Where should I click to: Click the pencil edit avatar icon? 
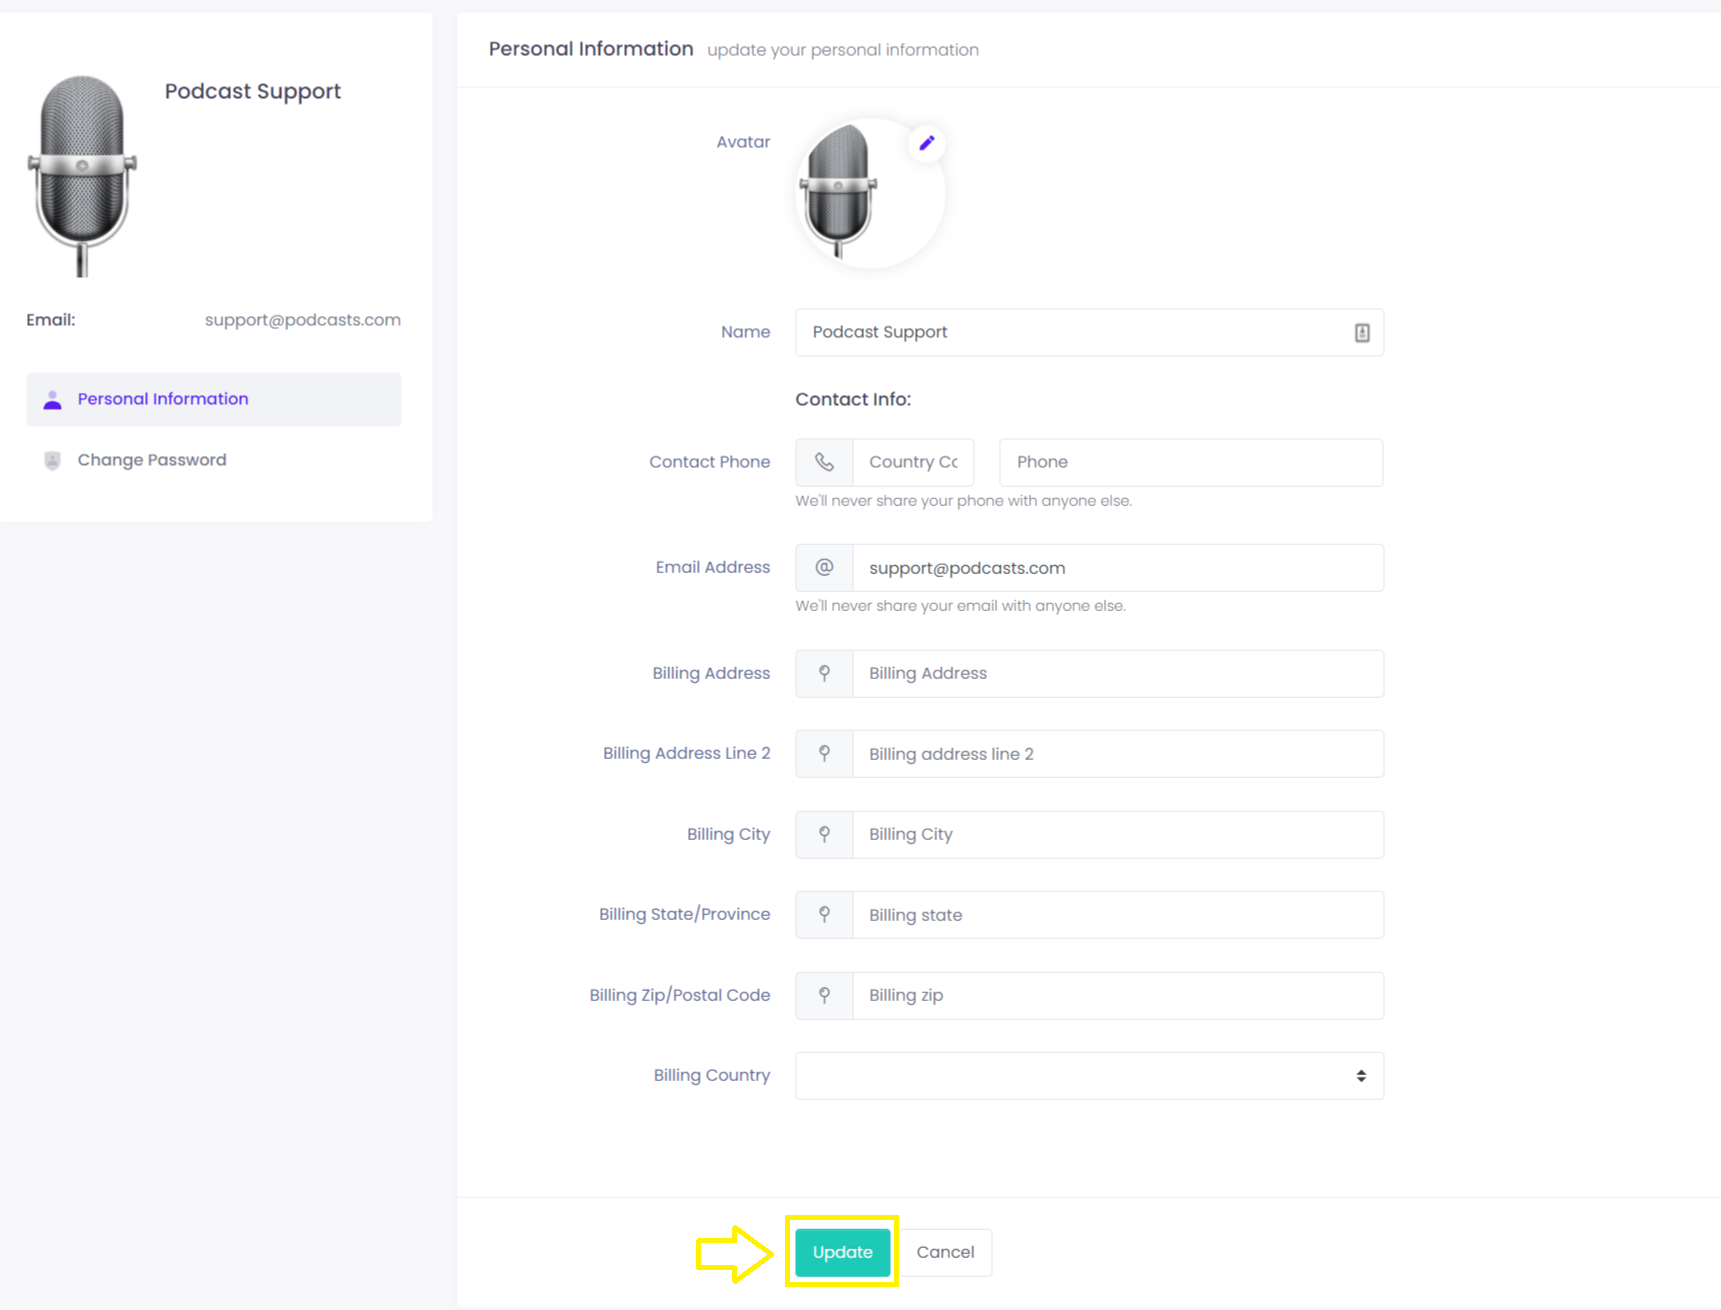click(927, 143)
